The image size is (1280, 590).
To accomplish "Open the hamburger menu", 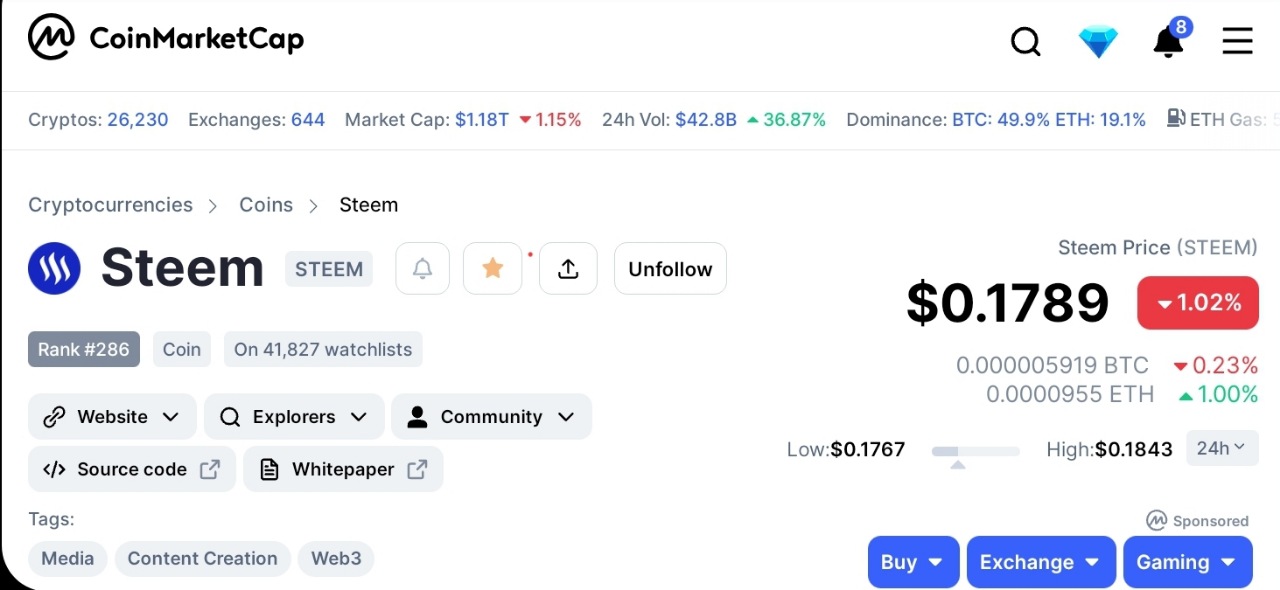I will 1237,41.
